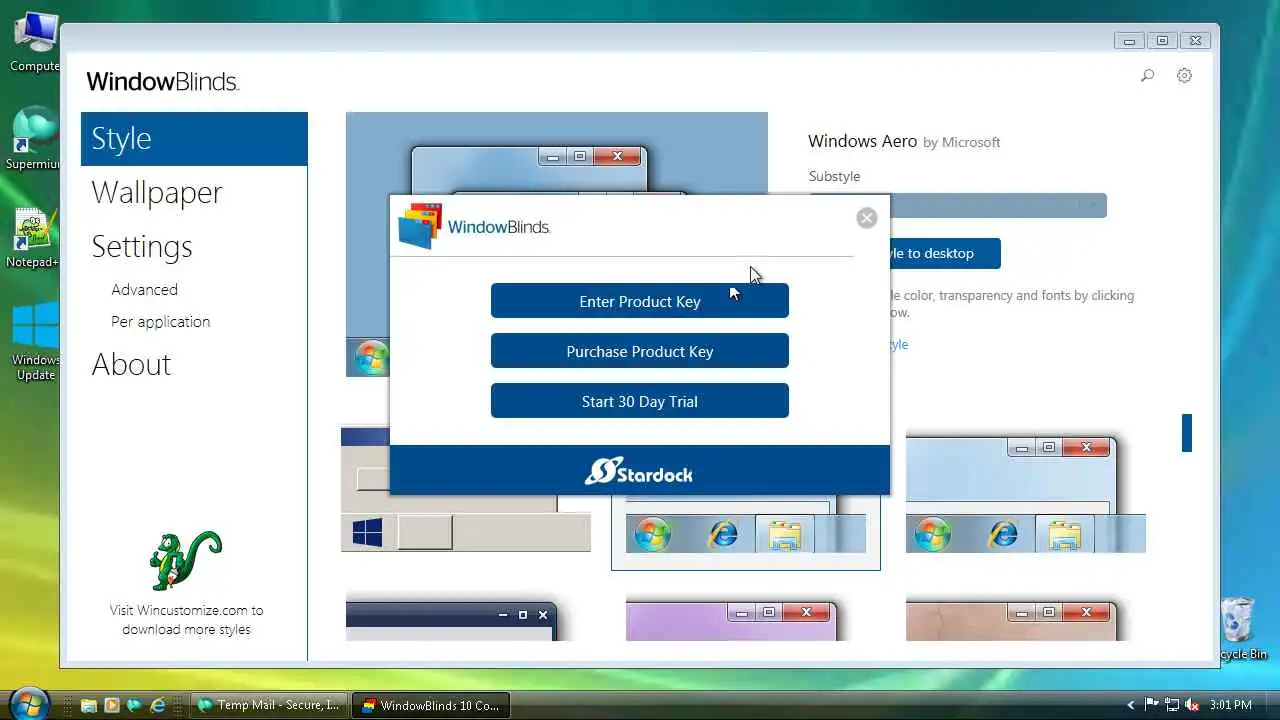Visit Wincustomize.com to download more styles
Image resolution: width=1280 pixels, height=720 pixels.
(x=186, y=619)
